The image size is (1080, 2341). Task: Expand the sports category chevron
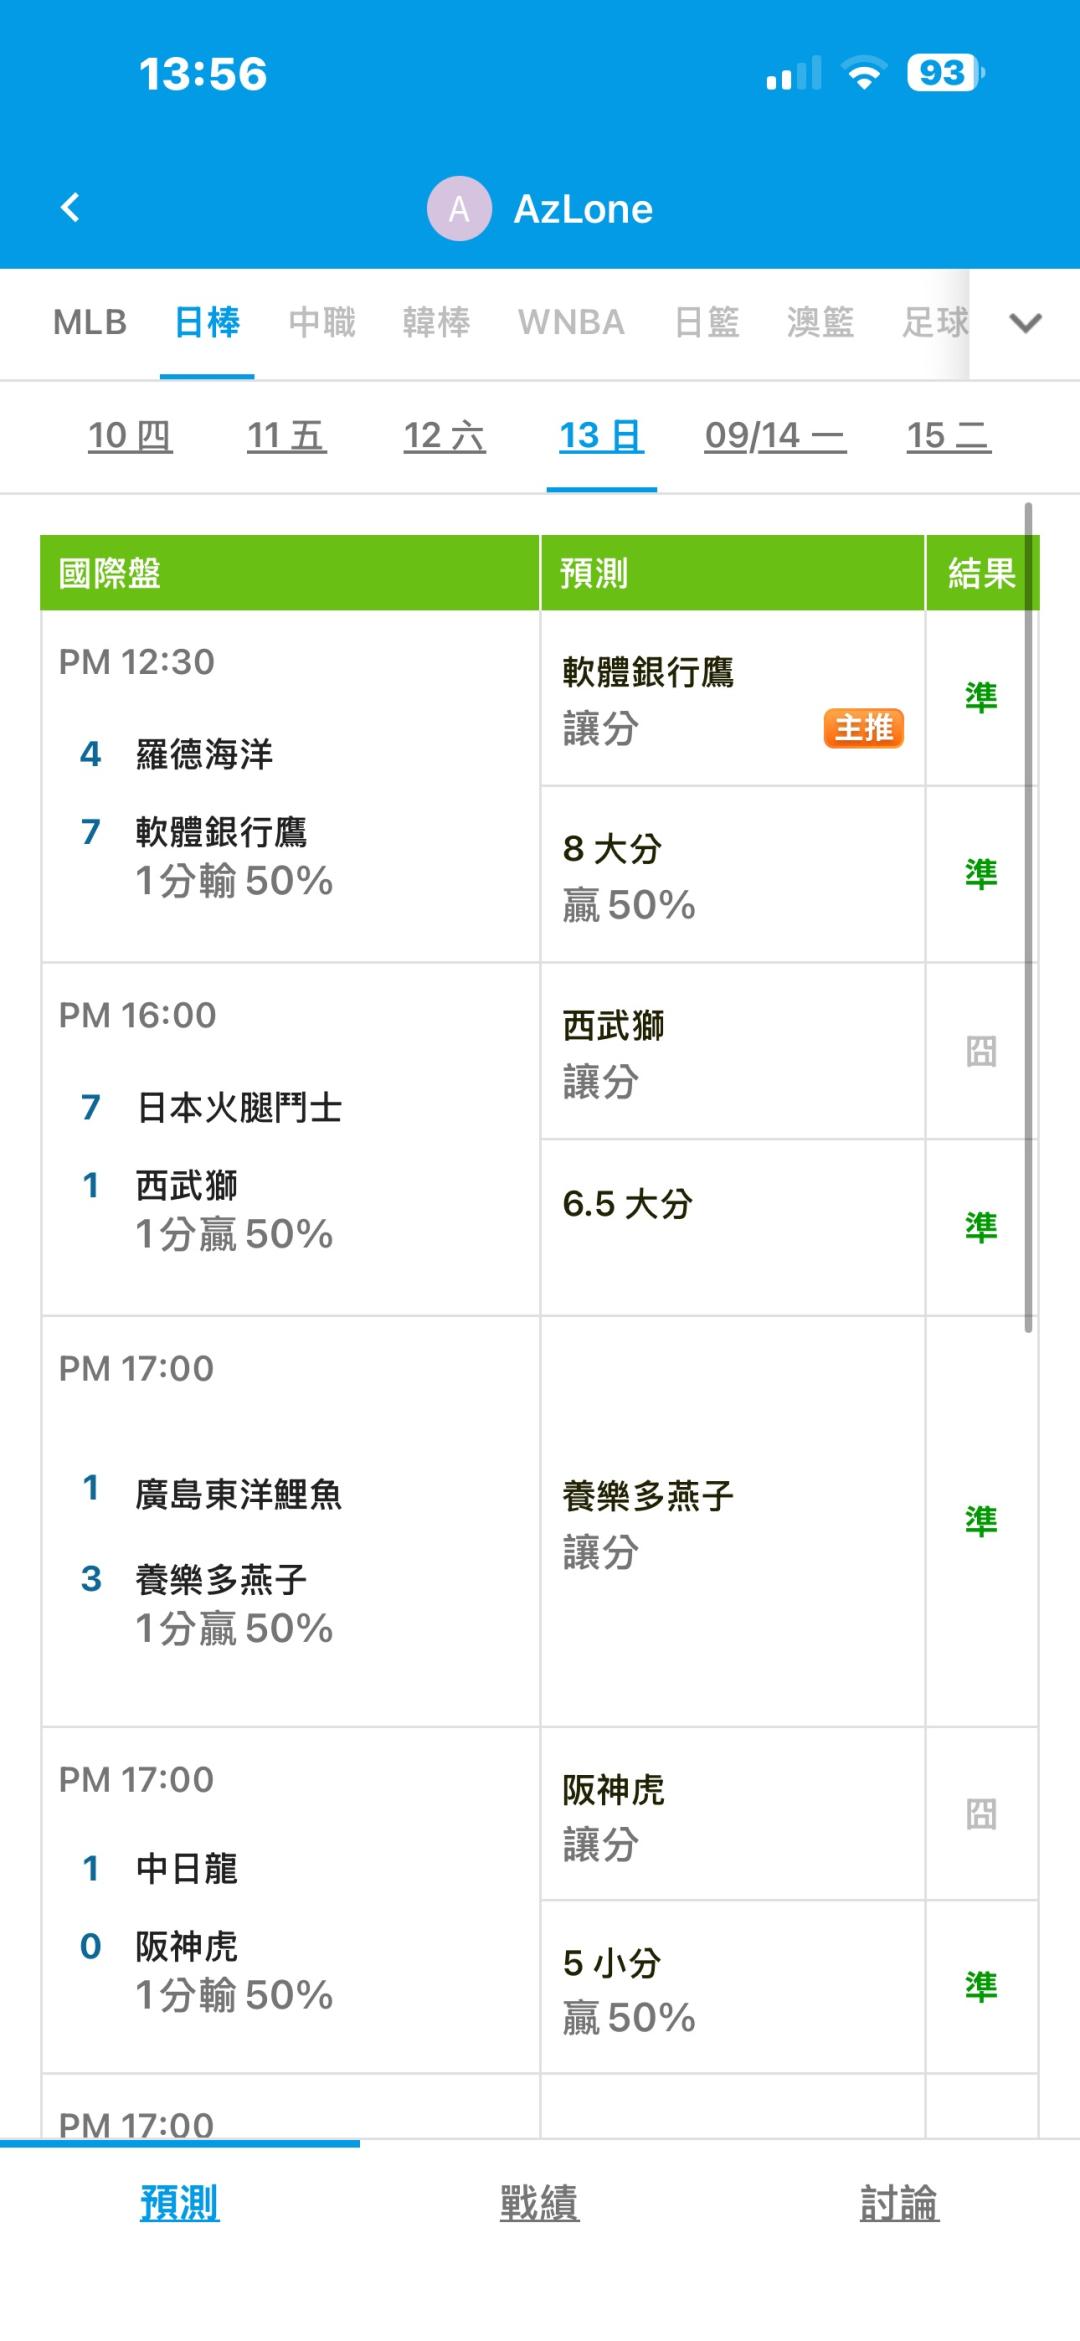1025,323
